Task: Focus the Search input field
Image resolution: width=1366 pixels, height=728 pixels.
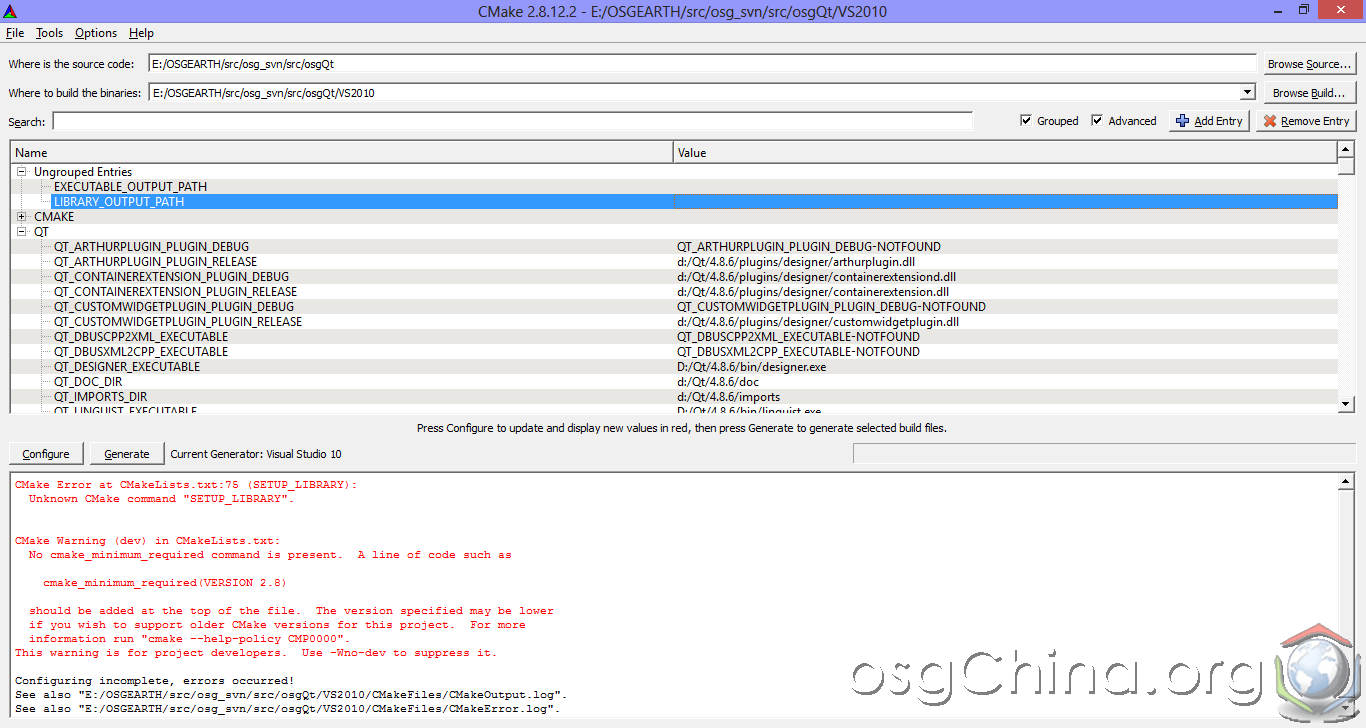Action: pyautogui.click(x=512, y=121)
